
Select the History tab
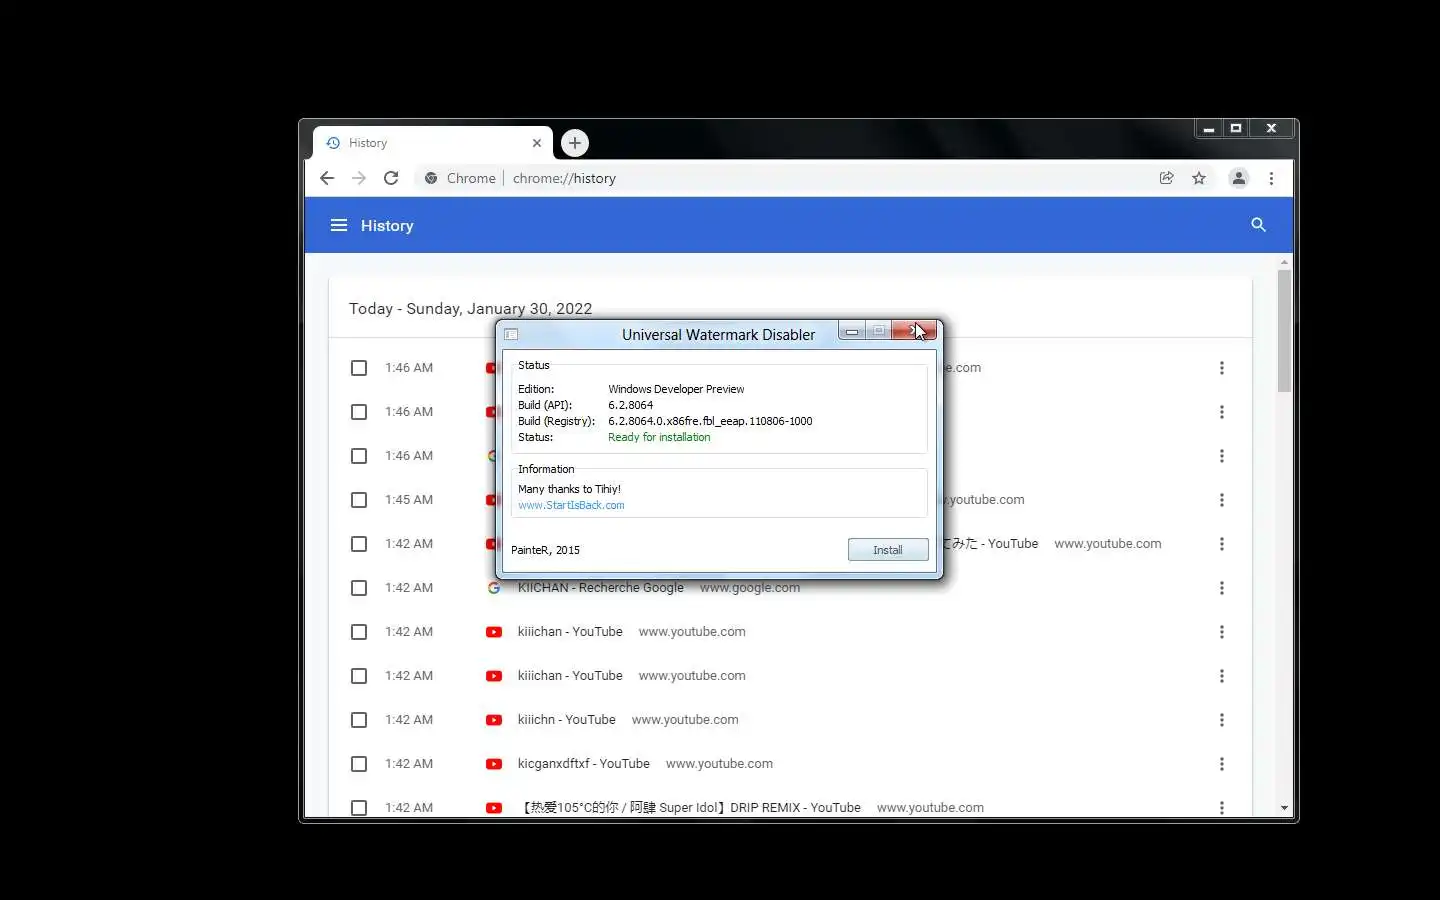click(x=432, y=143)
